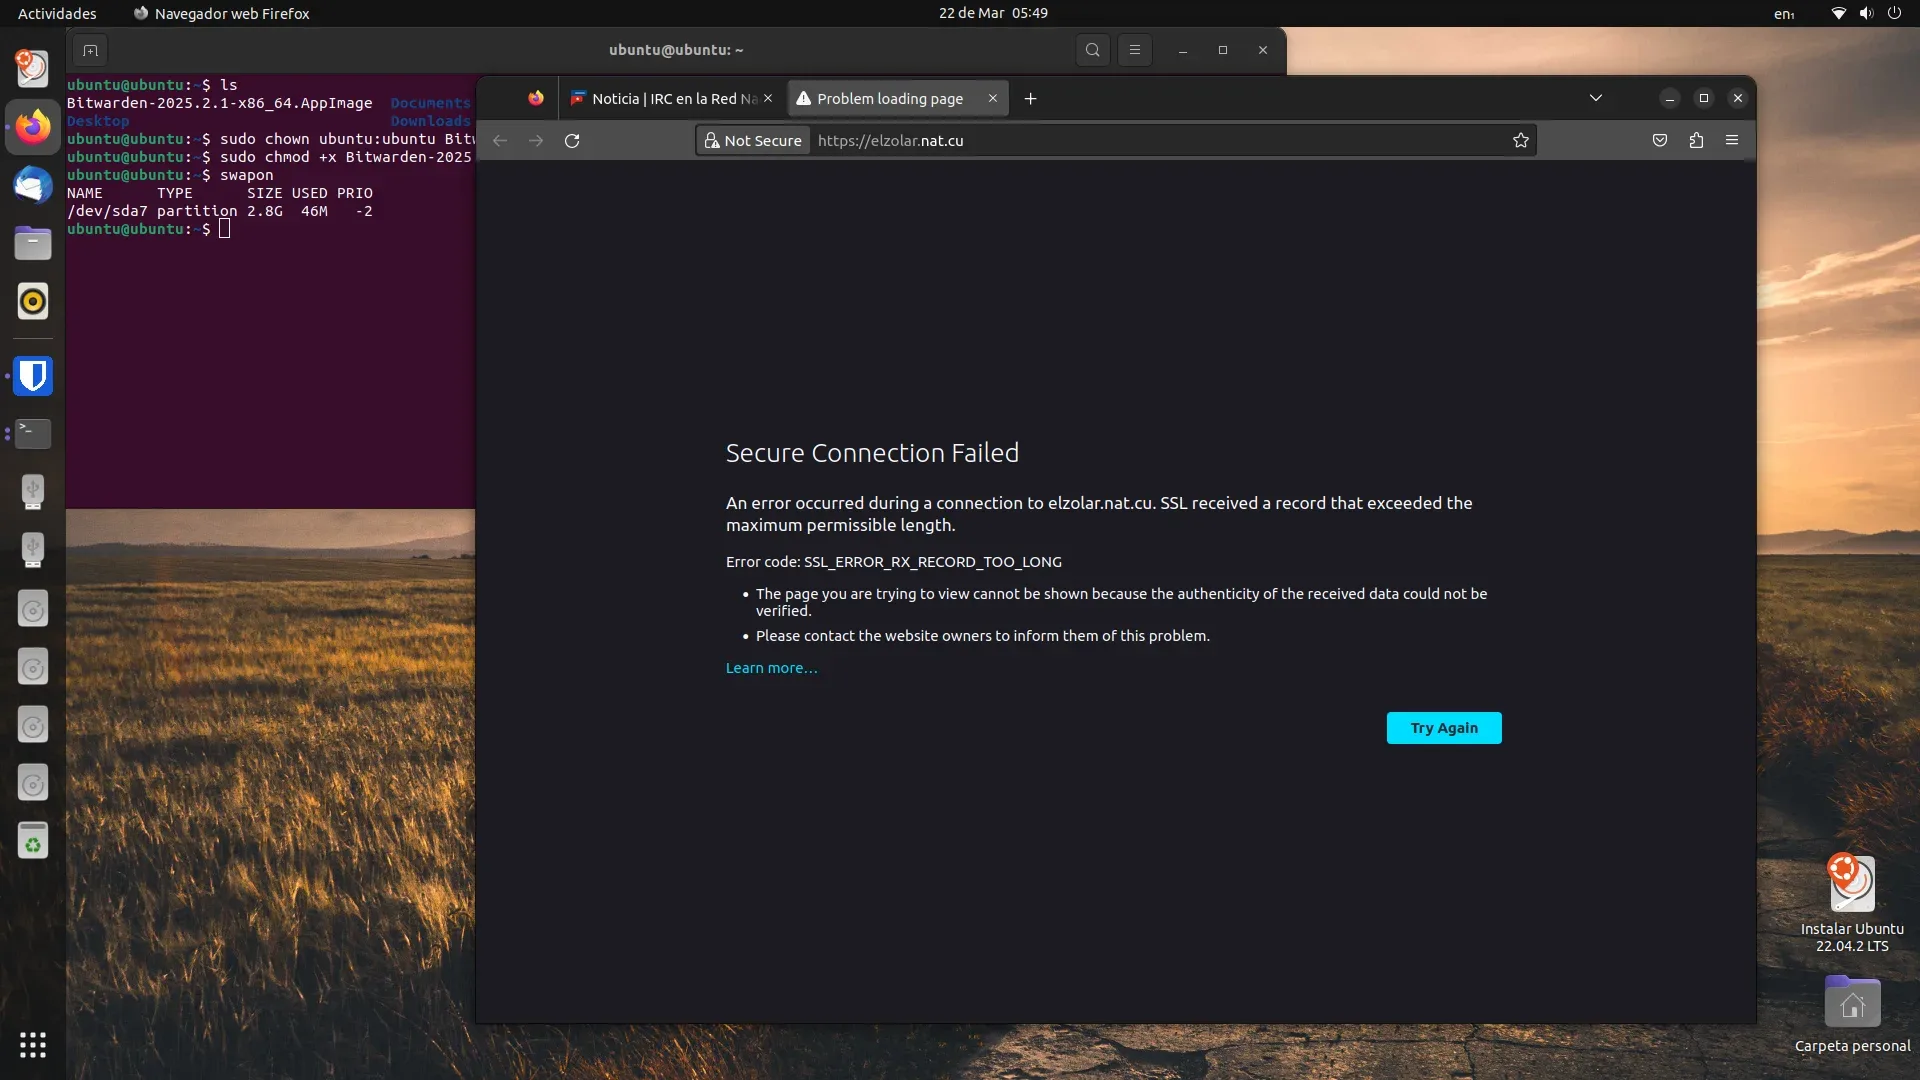1920x1080 pixels.
Task: Click the Not Secure lock indicator
Action: coord(753,141)
